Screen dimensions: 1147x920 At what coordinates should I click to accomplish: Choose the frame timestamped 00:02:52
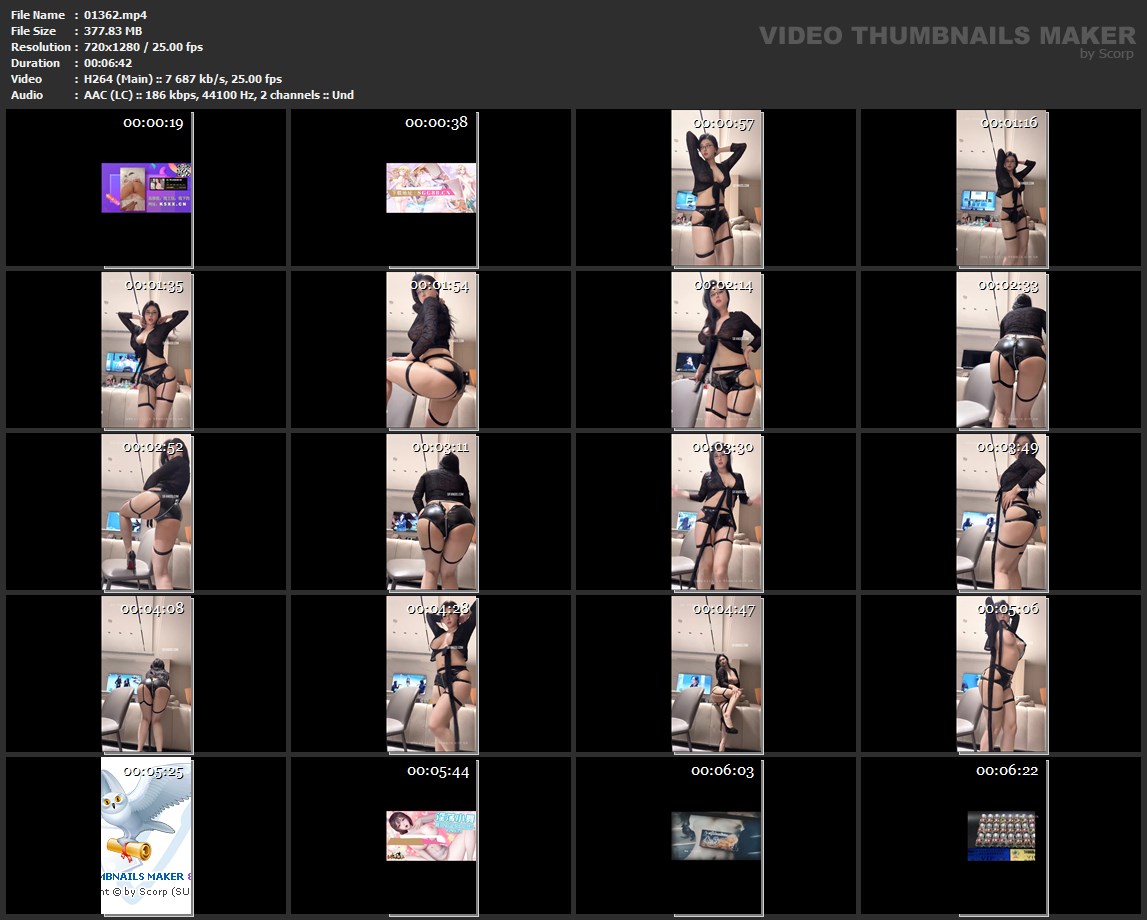(x=146, y=512)
